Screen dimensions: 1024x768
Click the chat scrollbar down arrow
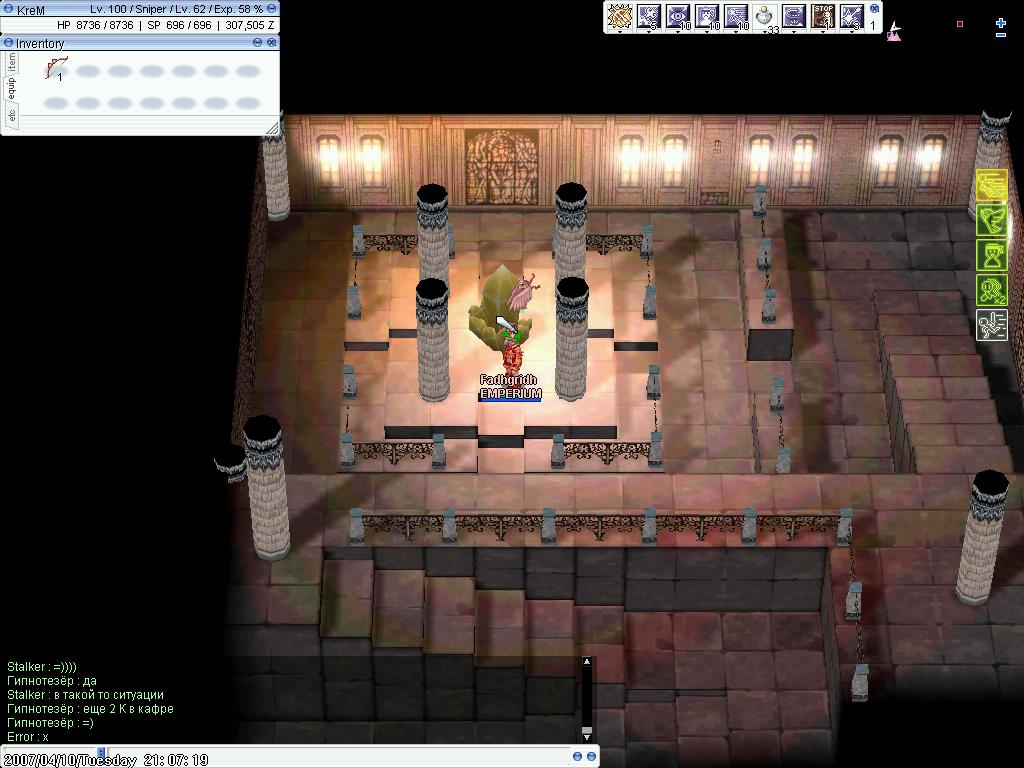pos(586,737)
